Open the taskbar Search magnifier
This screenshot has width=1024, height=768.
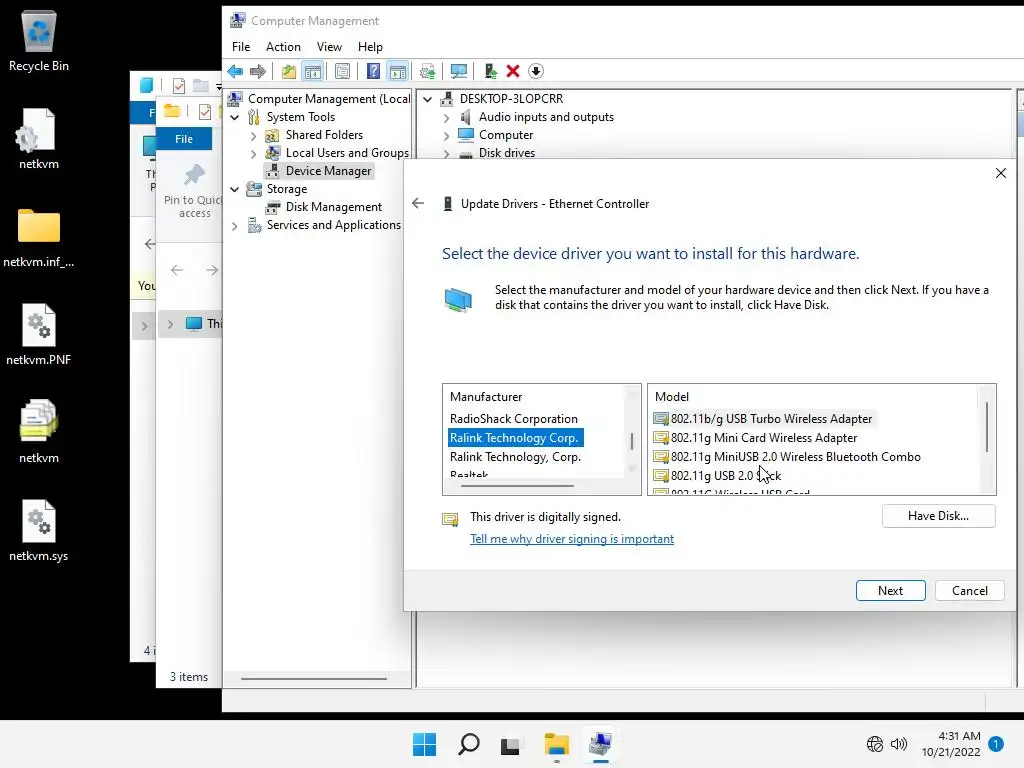click(468, 744)
